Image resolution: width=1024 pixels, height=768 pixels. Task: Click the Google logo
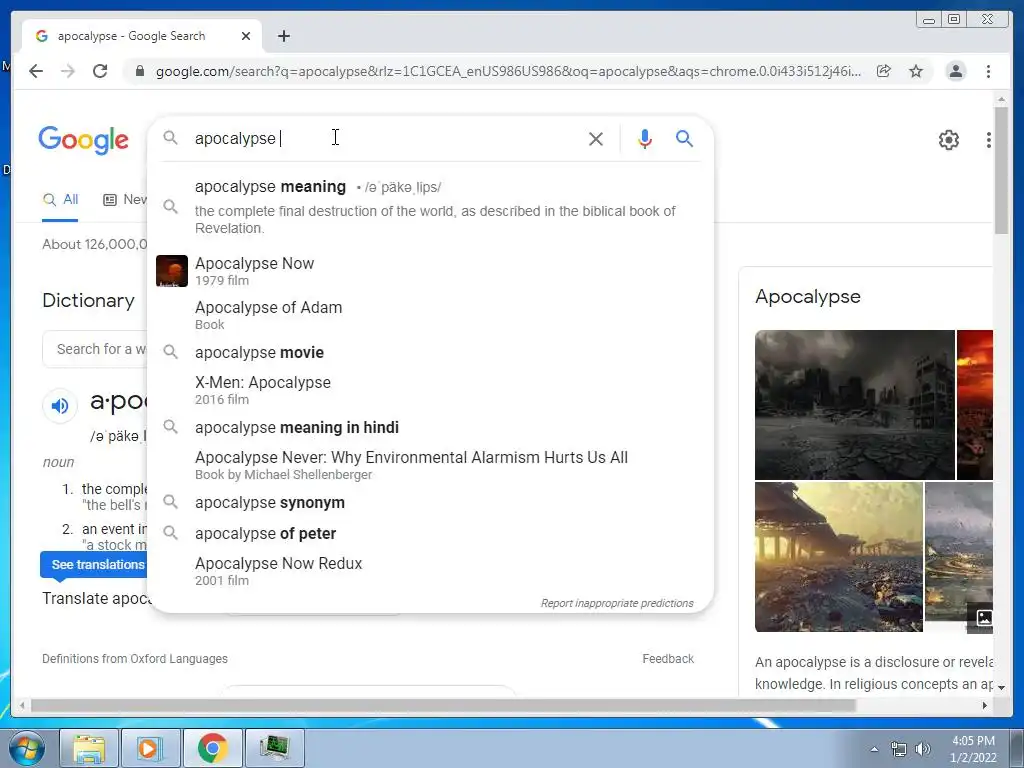[84, 140]
